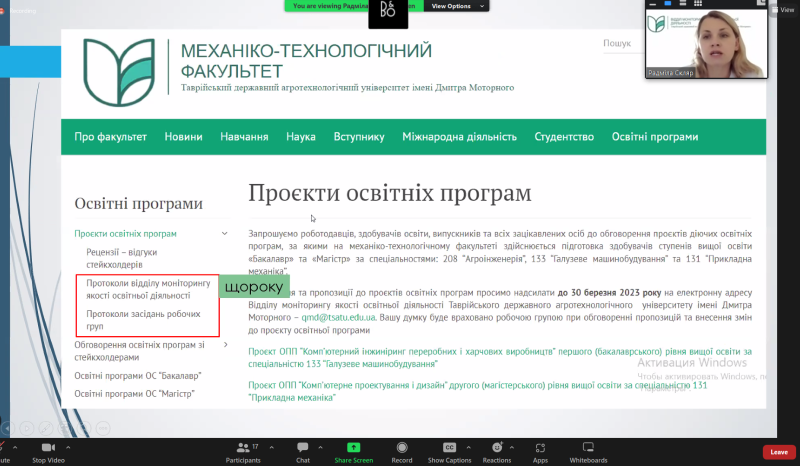Leave the meeting

[x=779, y=452]
